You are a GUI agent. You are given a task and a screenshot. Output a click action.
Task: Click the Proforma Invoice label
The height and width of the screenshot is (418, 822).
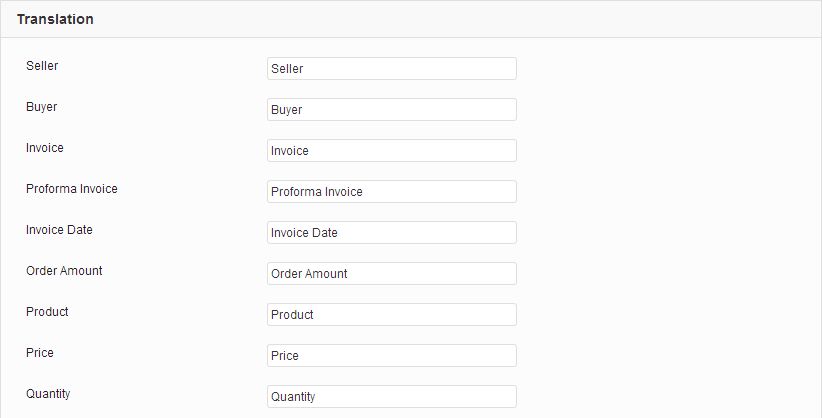click(72, 189)
